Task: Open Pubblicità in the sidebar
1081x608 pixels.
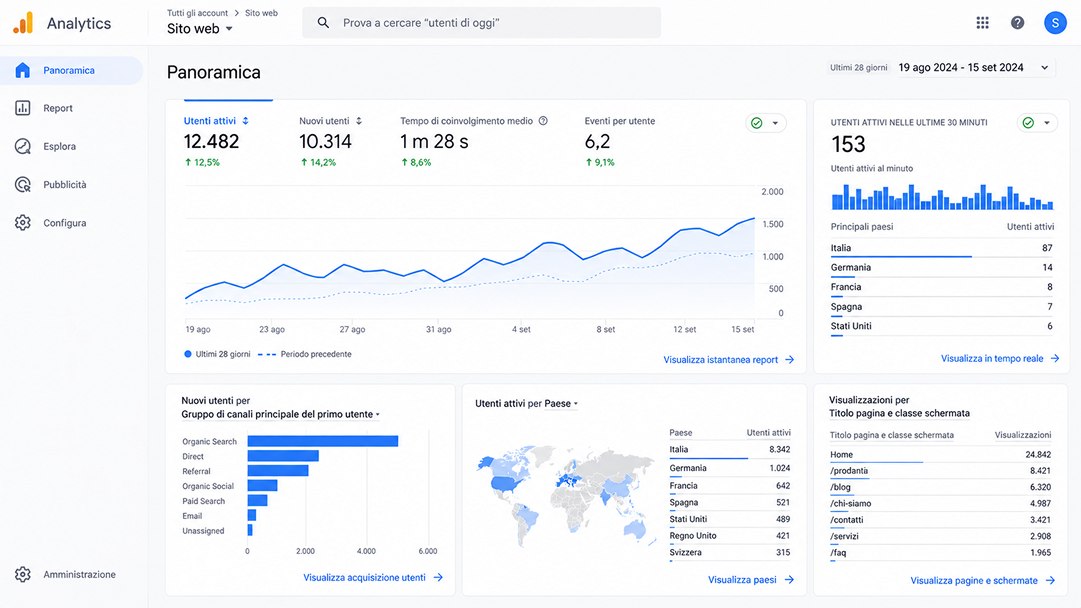Action: tap(72, 185)
